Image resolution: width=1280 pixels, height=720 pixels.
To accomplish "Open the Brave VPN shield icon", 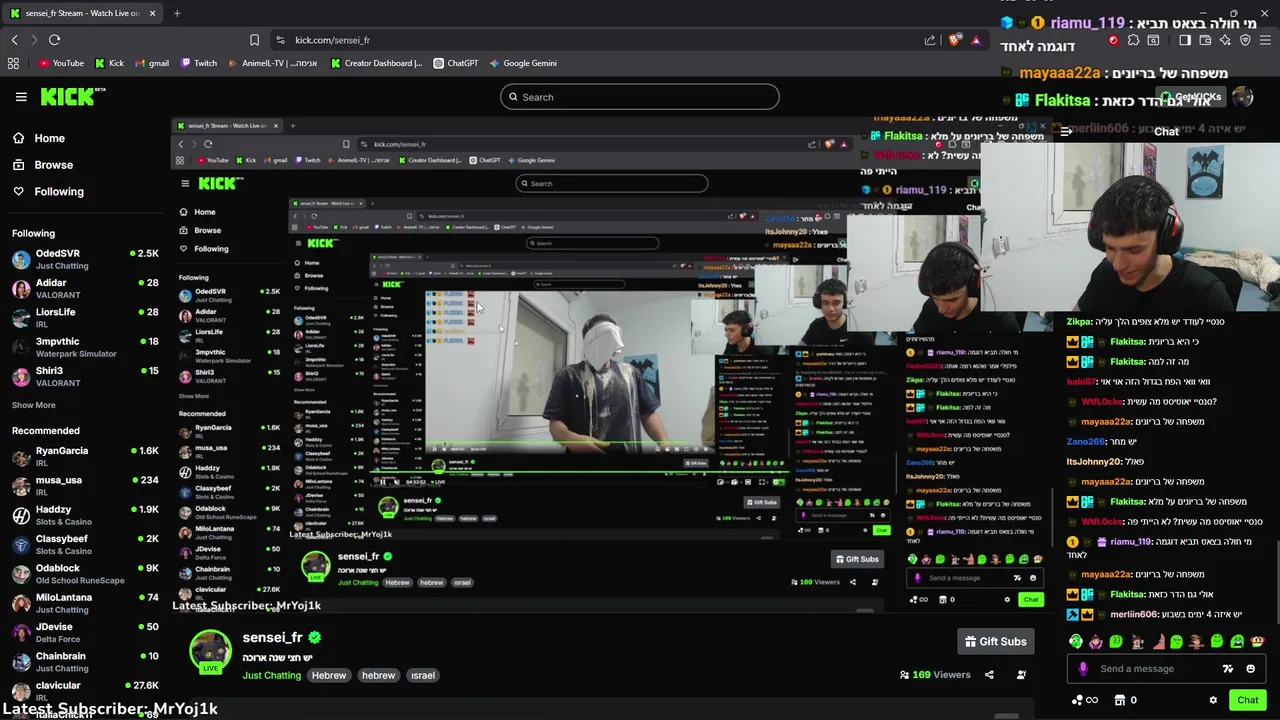I will (1245, 40).
